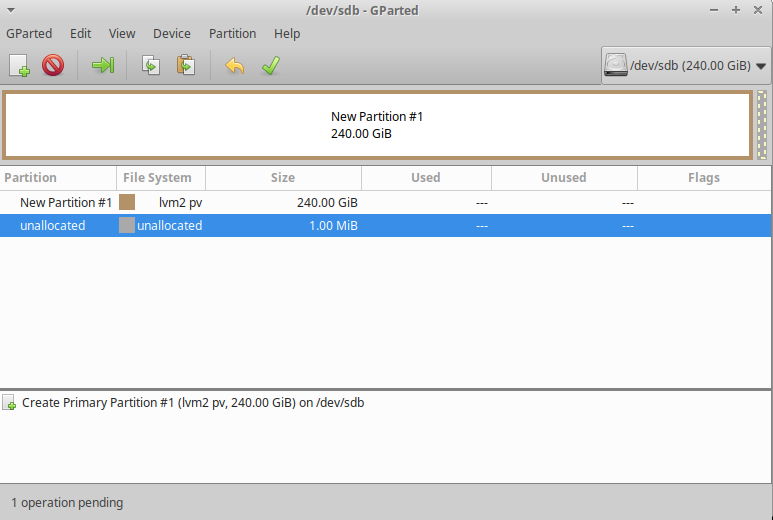The width and height of the screenshot is (773, 520).
Task: Select the New Partition #1 row name
Action: [x=66, y=203]
